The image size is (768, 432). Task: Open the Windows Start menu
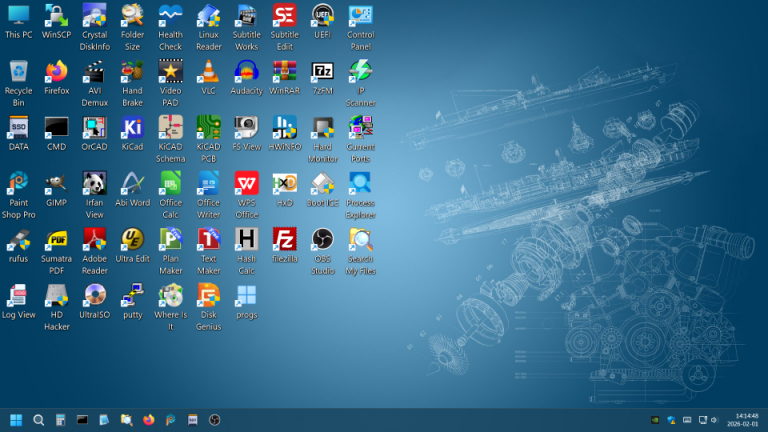pos(16,420)
